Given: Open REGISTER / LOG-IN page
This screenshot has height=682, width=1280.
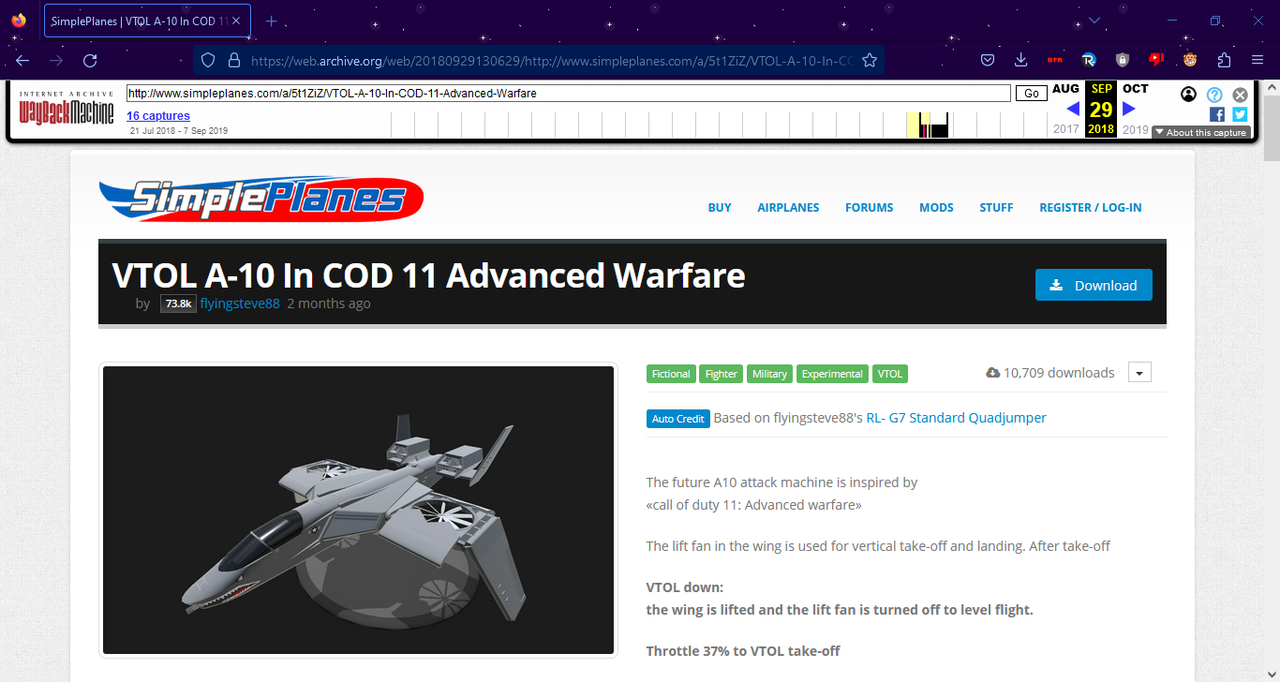Looking at the screenshot, I should 1090,208.
